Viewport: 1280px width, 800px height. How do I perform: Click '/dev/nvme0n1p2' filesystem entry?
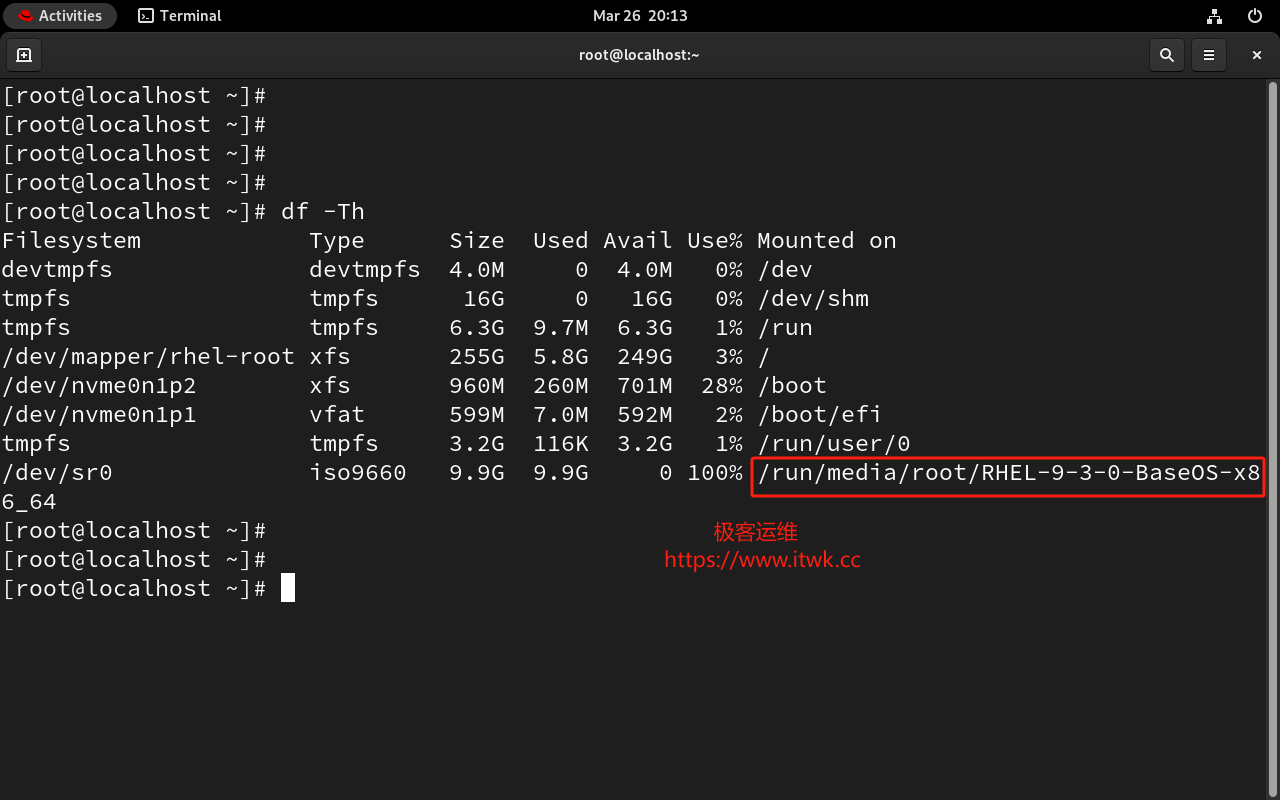(x=99, y=386)
